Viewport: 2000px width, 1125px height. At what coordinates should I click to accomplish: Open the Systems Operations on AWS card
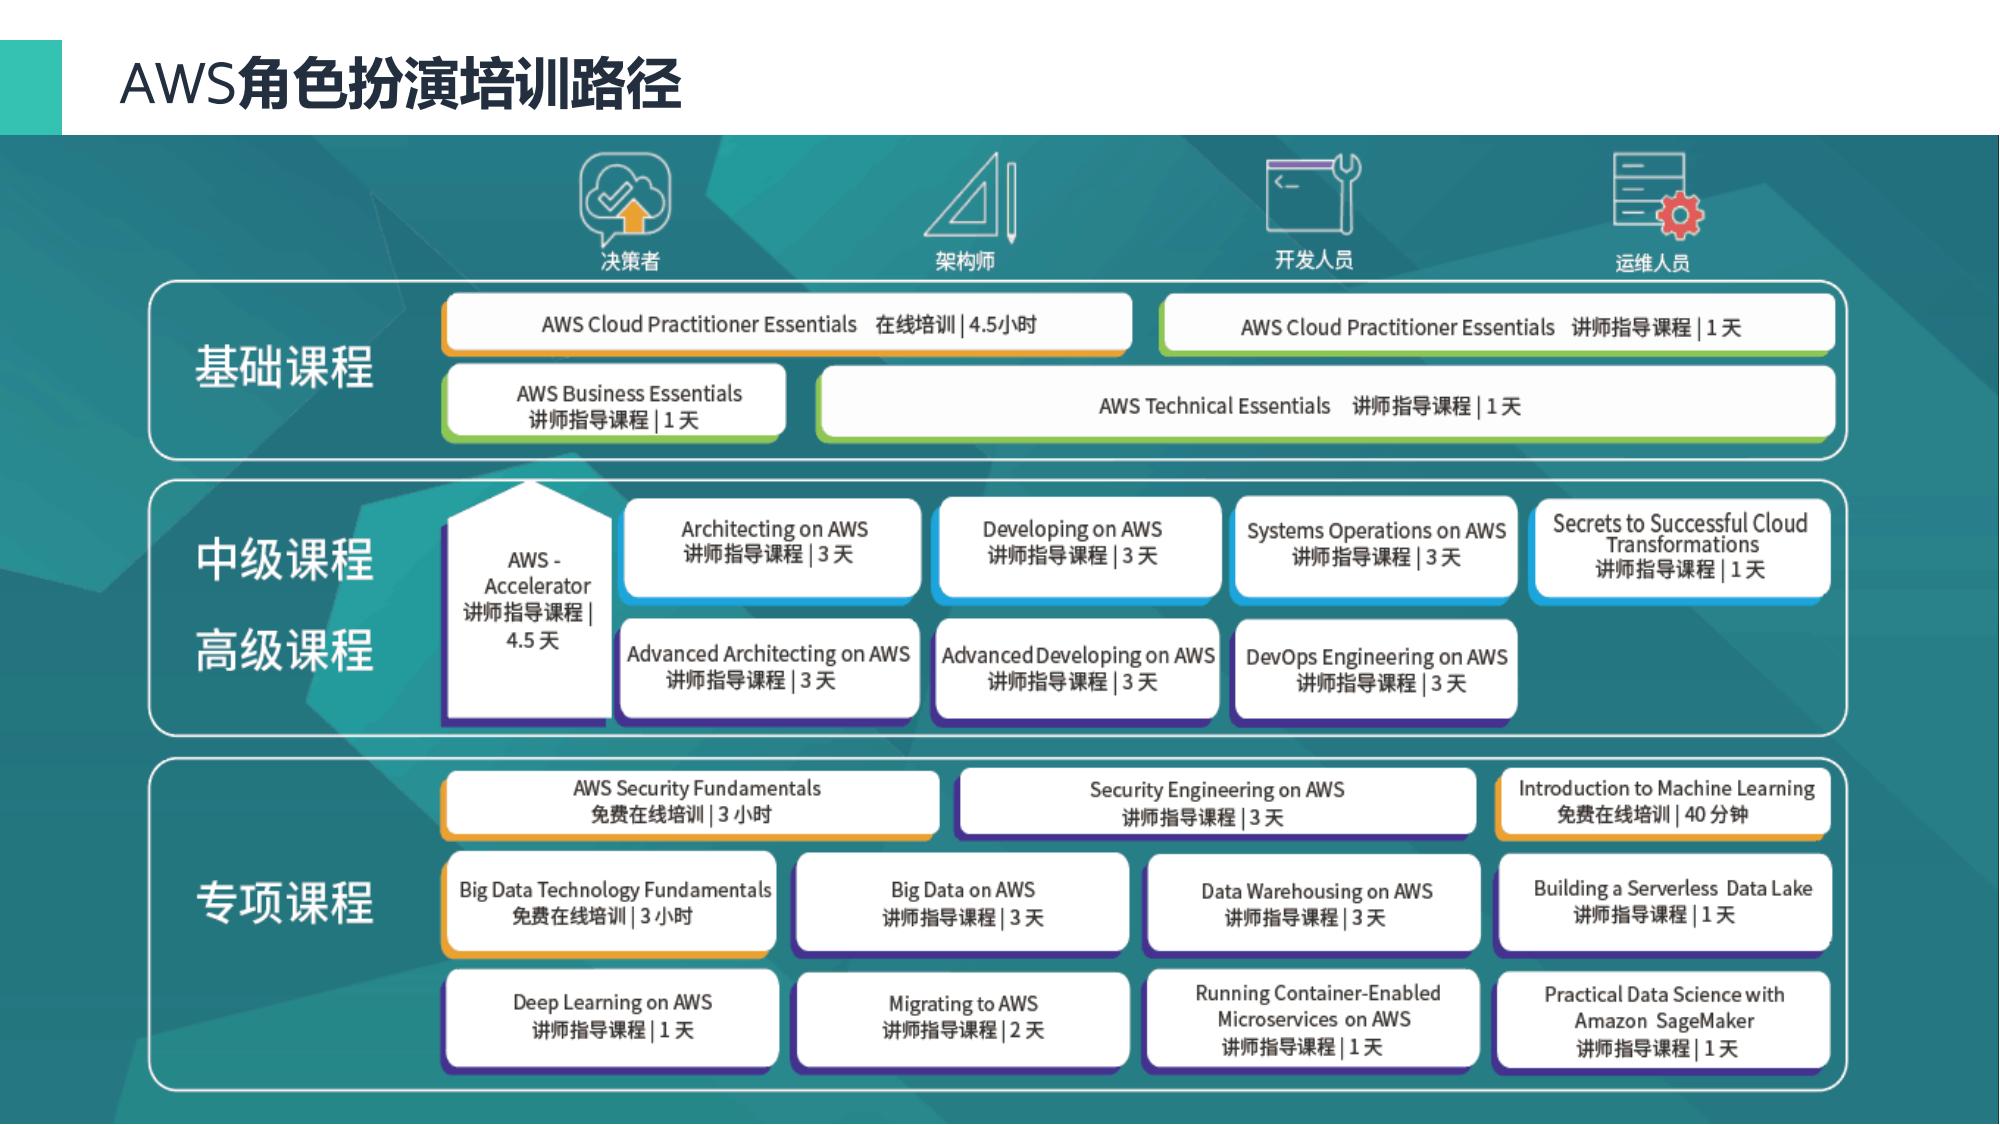pos(1374,549)
